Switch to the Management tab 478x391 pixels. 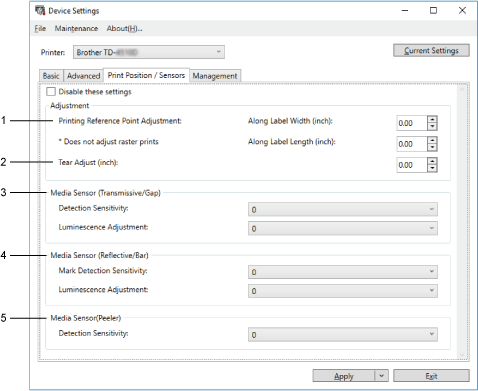pyautogui.click(x=215, y=76)
